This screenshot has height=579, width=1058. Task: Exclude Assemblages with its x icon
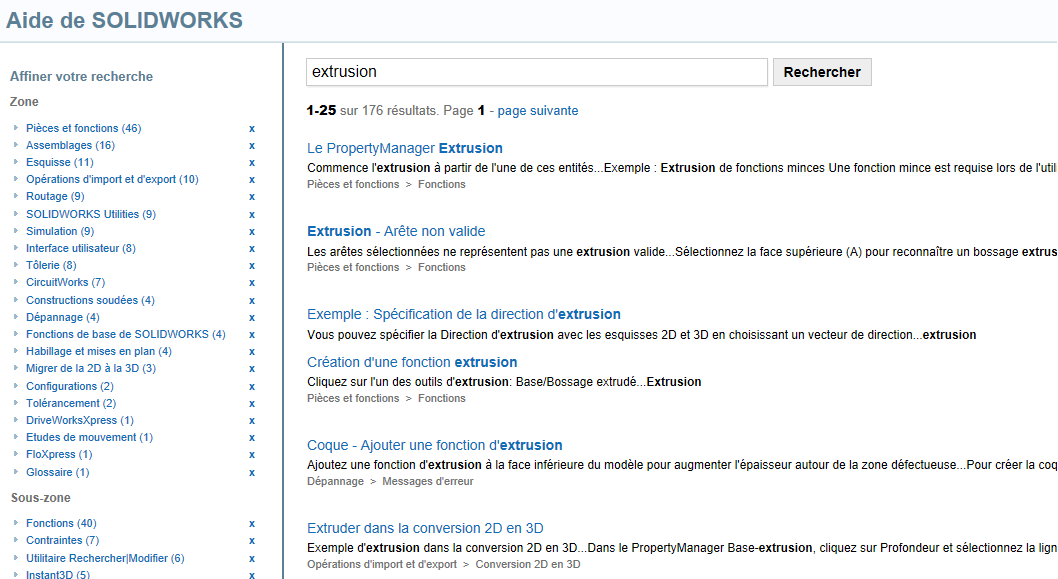click(x=252, y=146)
